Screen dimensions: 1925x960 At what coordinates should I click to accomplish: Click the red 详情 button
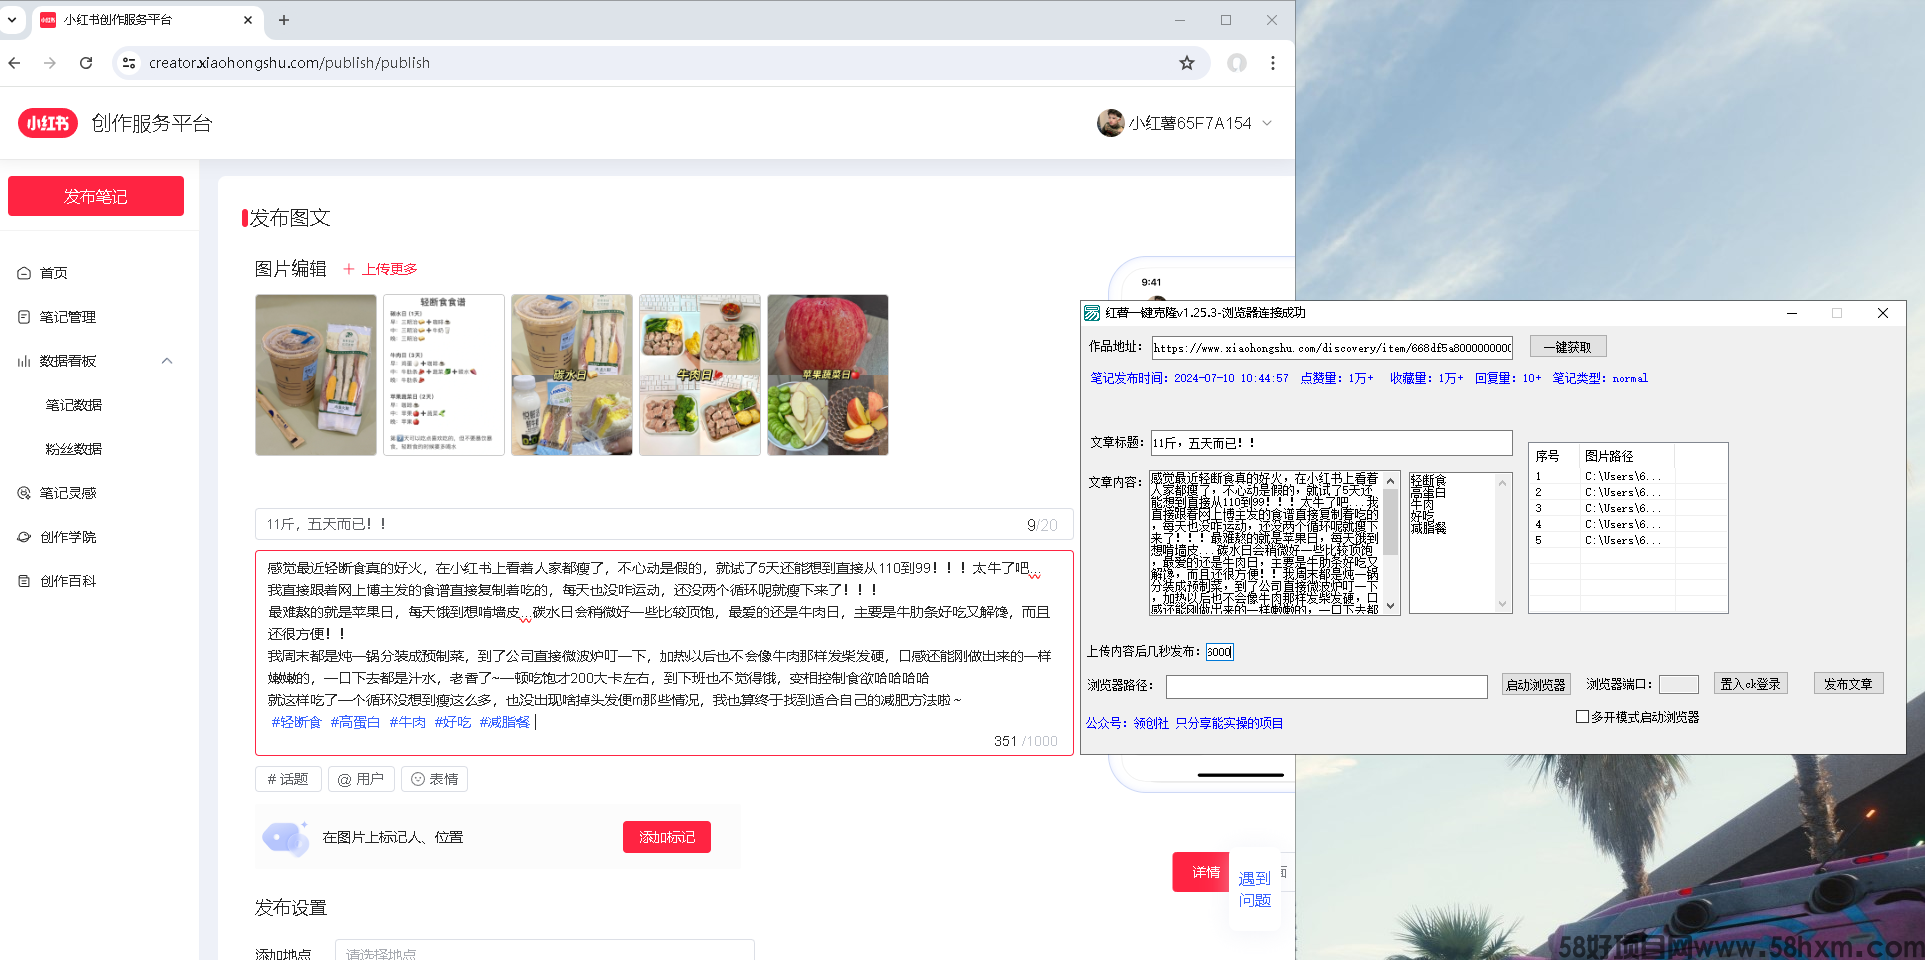pyautogui.click(x=1203, y=872)
